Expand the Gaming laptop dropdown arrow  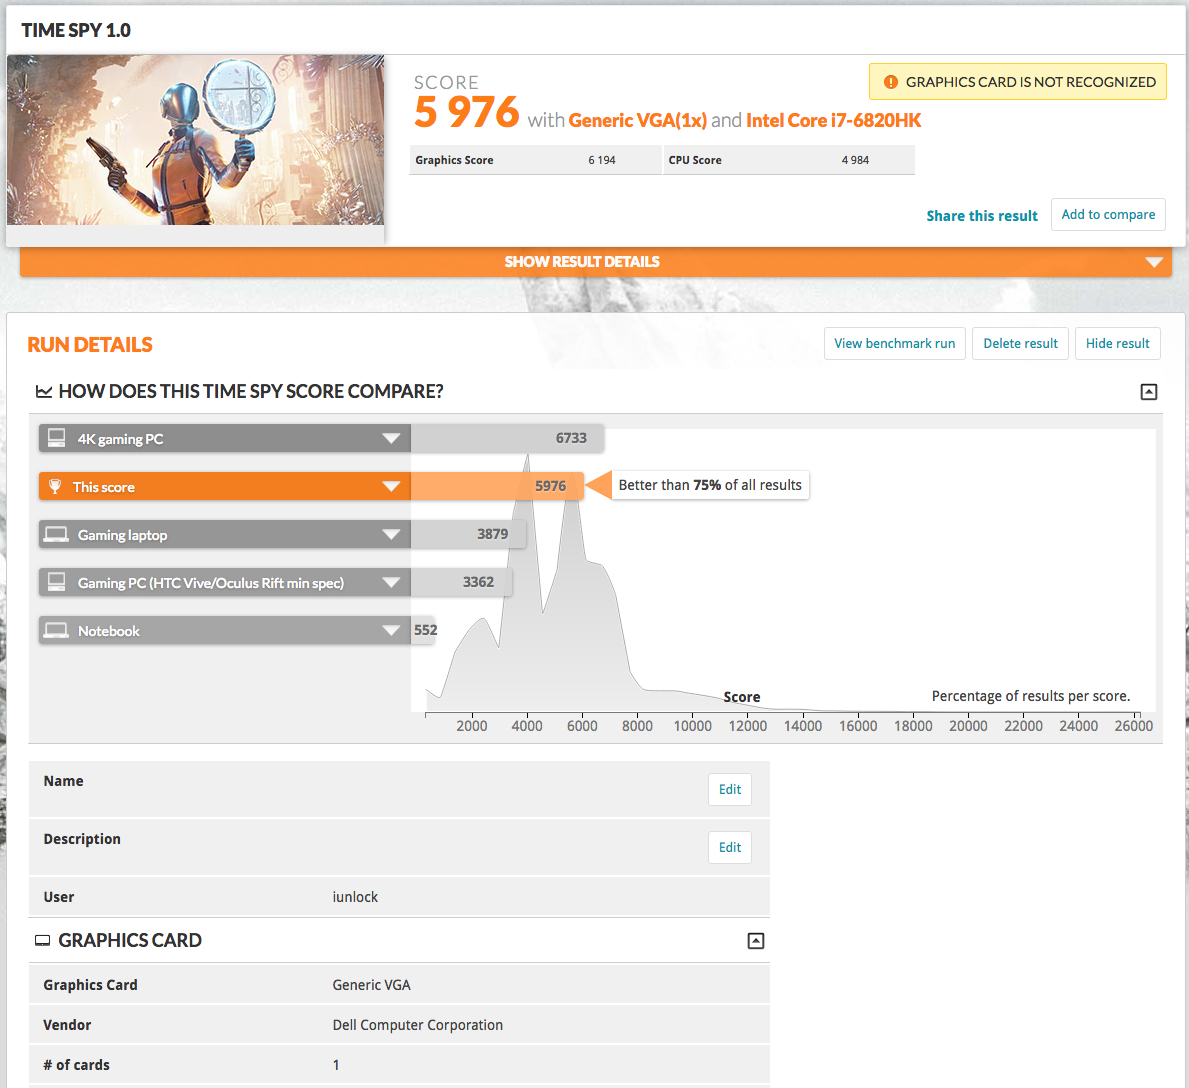point(391,535)
